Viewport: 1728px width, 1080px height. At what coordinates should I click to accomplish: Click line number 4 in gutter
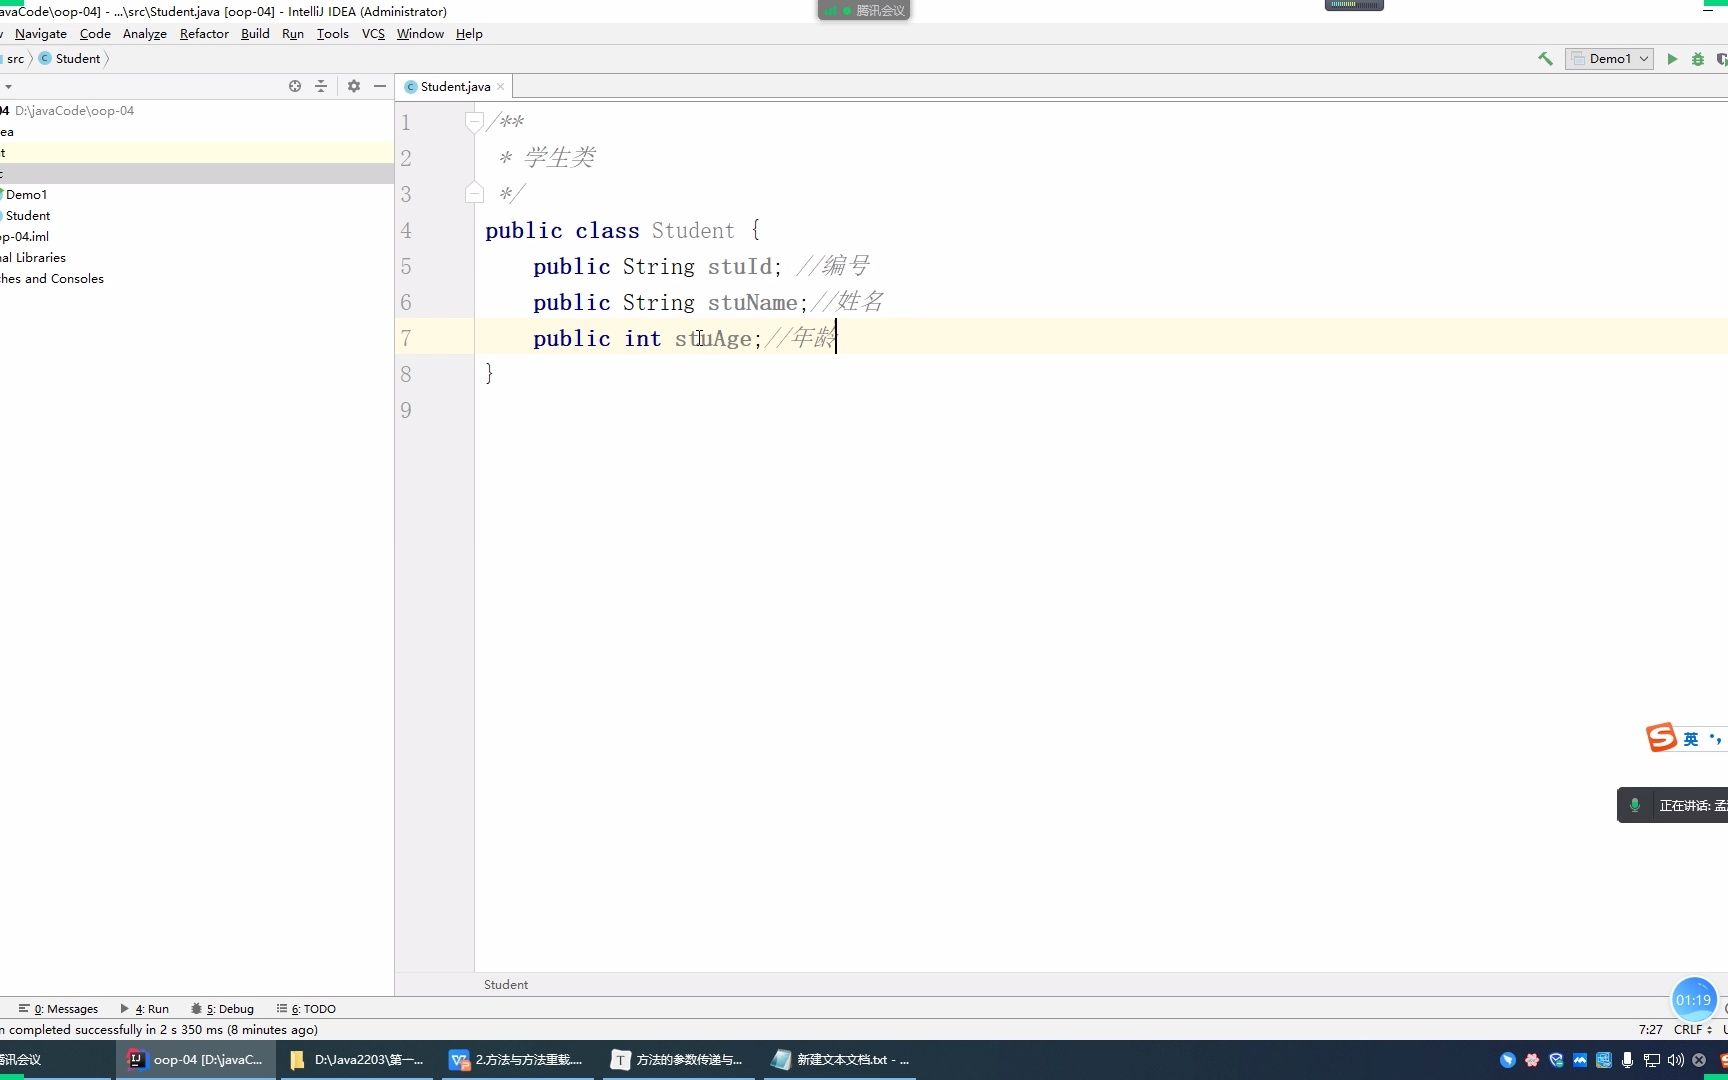406,231
